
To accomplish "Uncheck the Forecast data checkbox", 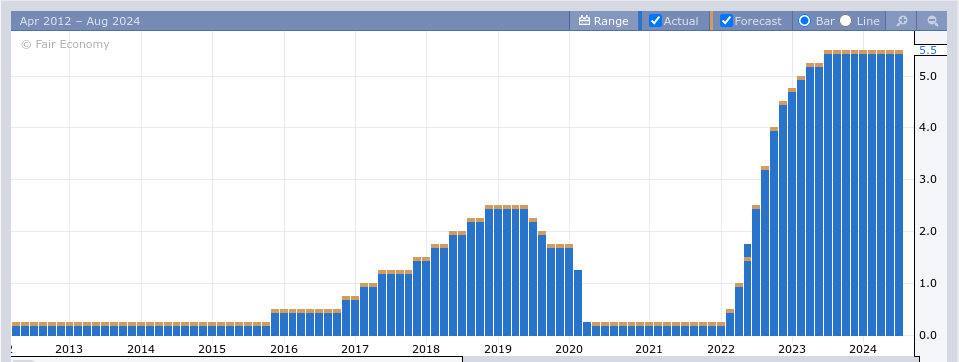I will coord(726,21).
